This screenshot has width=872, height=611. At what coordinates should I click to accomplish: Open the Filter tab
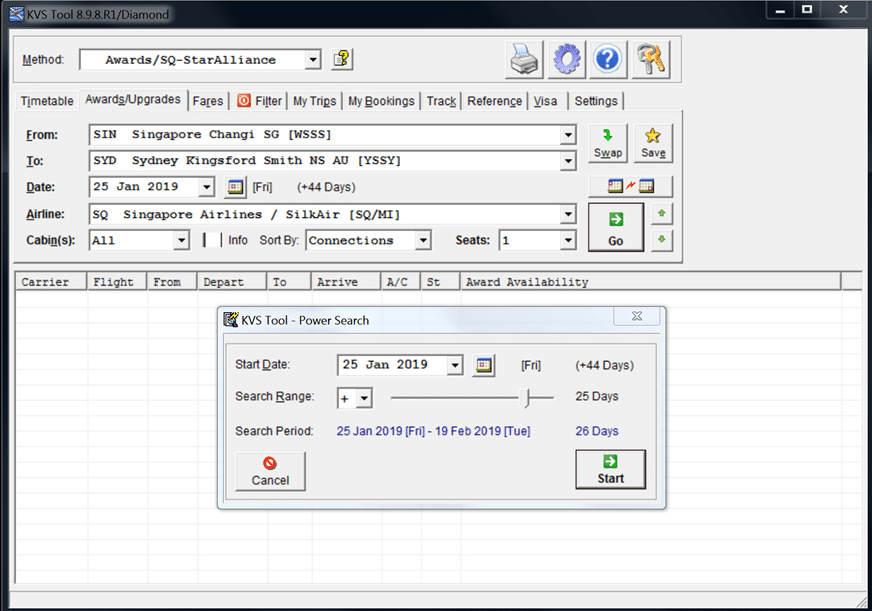(260, 101)
